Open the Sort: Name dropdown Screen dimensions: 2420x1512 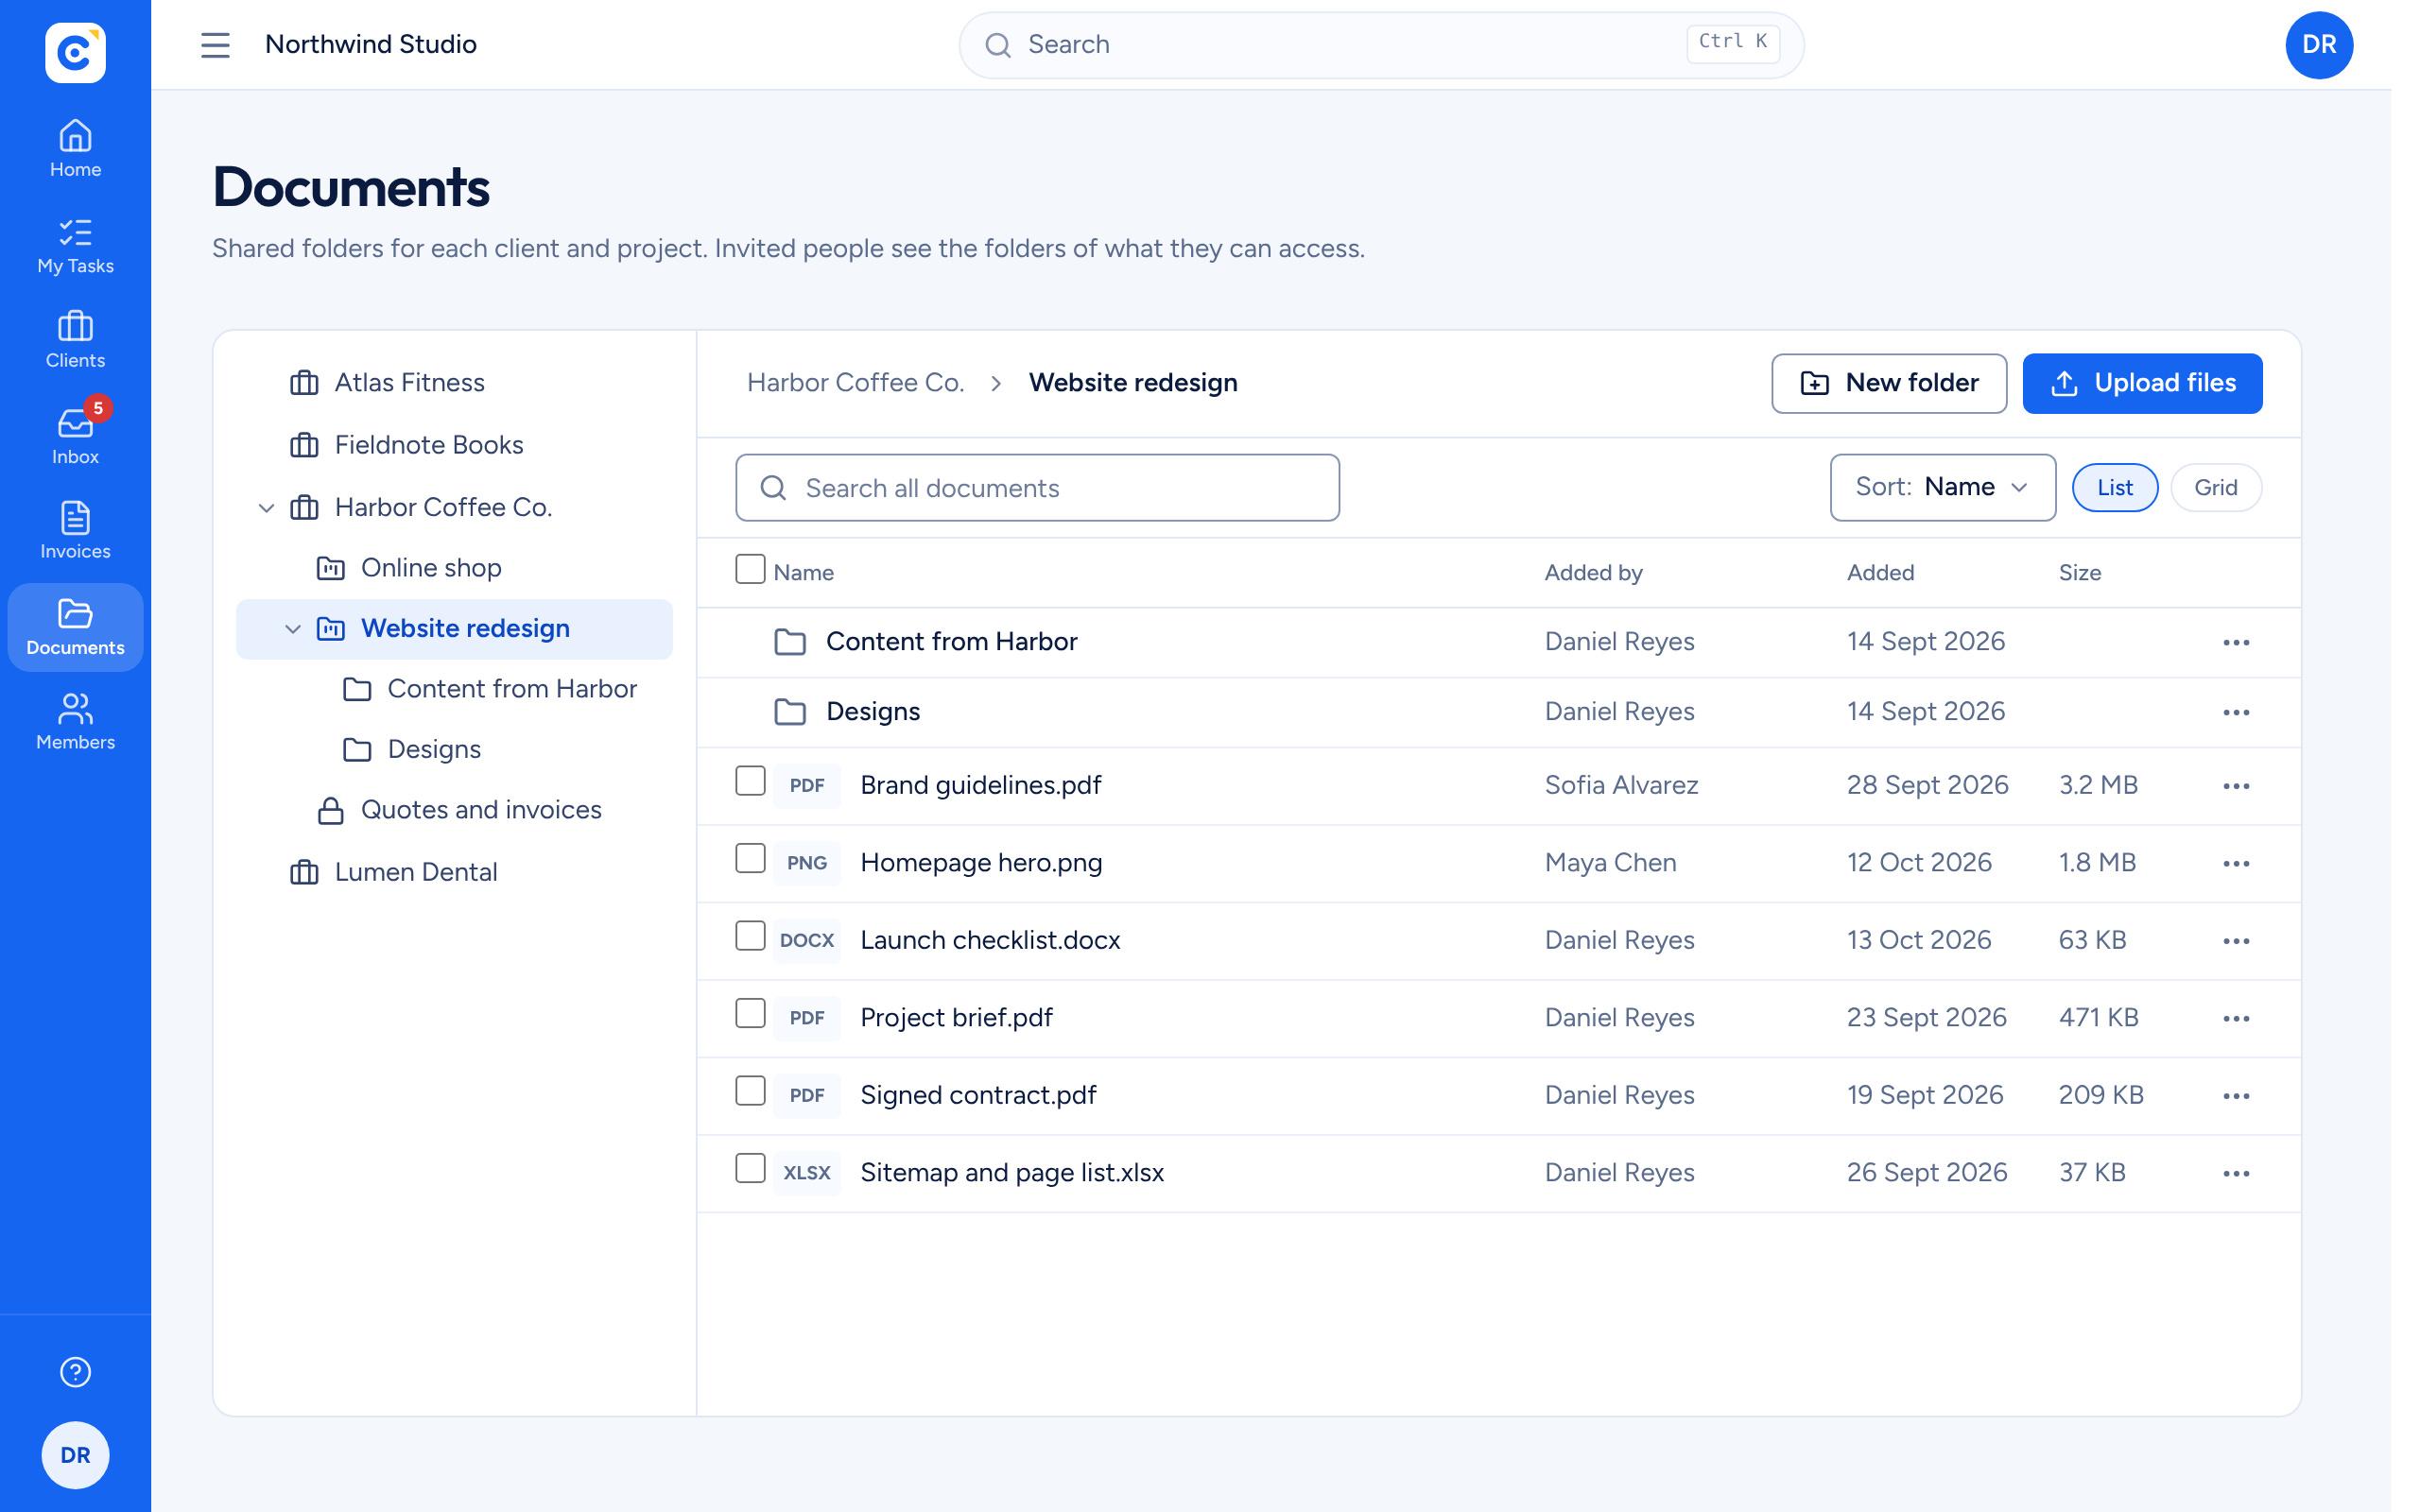[1942, 487]
